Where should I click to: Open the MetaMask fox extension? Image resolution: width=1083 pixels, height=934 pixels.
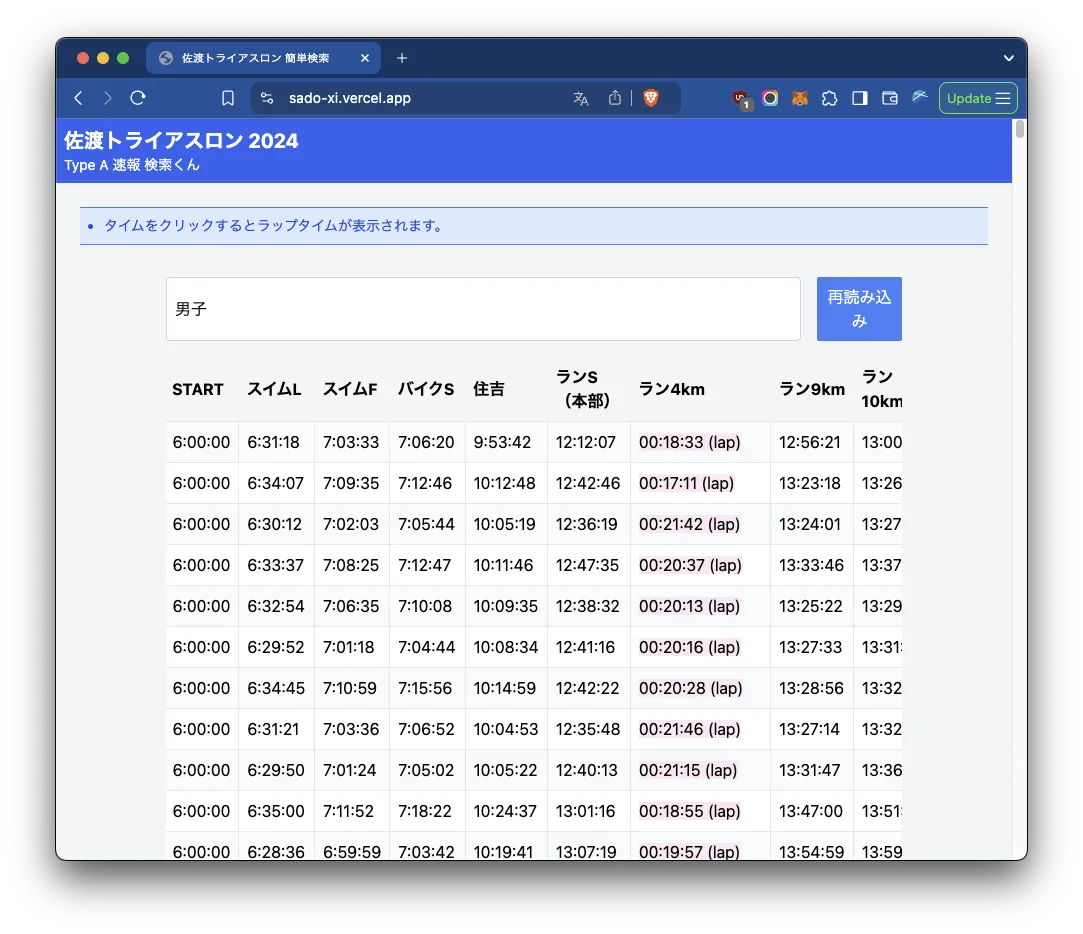800,98
